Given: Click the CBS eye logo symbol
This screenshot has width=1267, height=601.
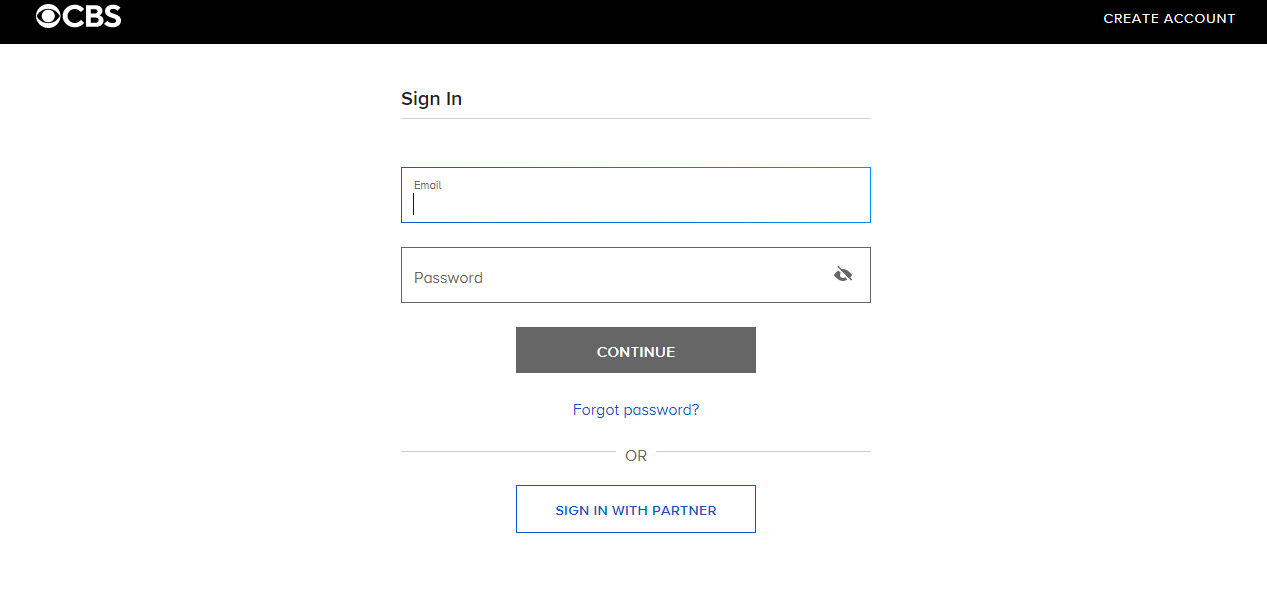Looking at the screenshot, I should point(48,16).
